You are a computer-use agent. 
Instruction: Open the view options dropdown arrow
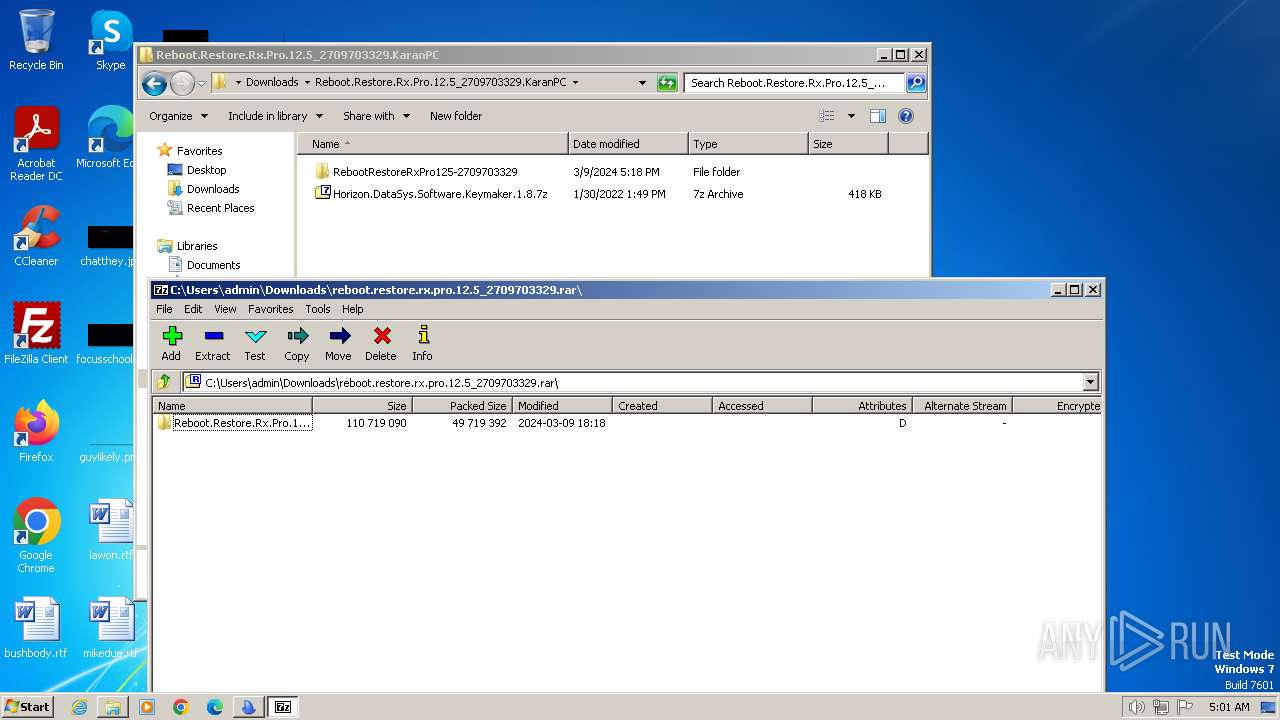(x=851, y=116)
